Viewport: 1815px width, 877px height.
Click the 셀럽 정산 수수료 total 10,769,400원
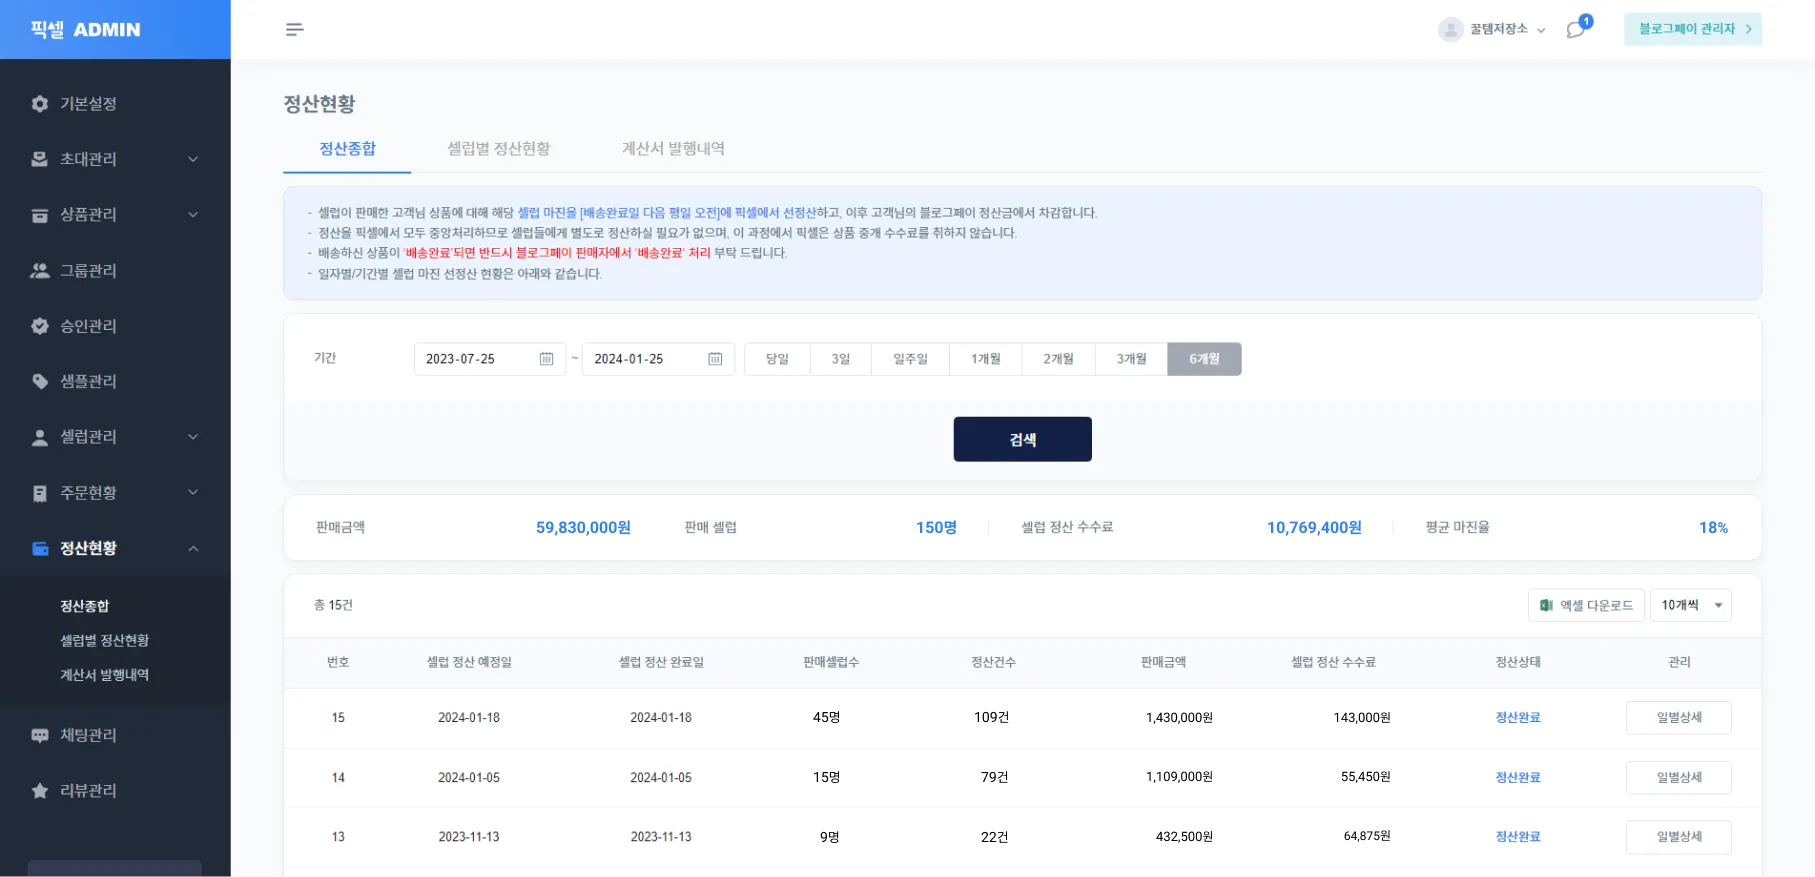point(1314,528)
